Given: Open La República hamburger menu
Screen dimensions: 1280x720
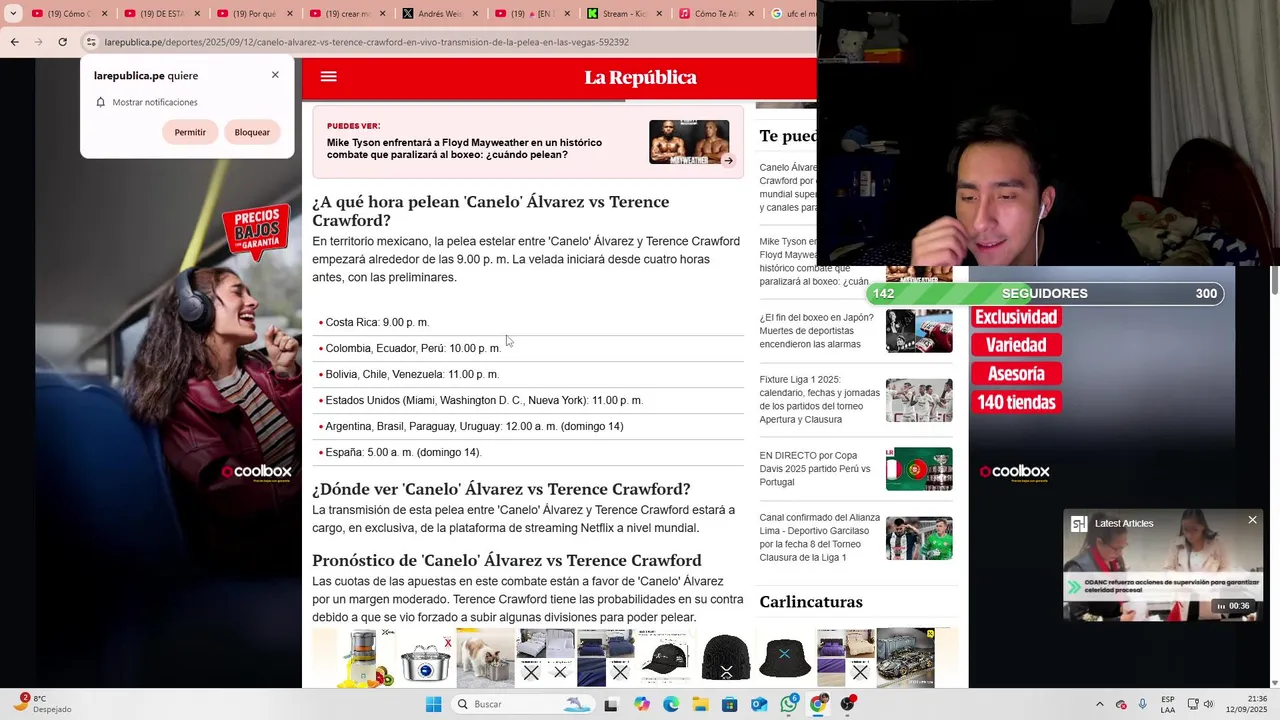Looking at the screenshot, I should click(328, 77).
